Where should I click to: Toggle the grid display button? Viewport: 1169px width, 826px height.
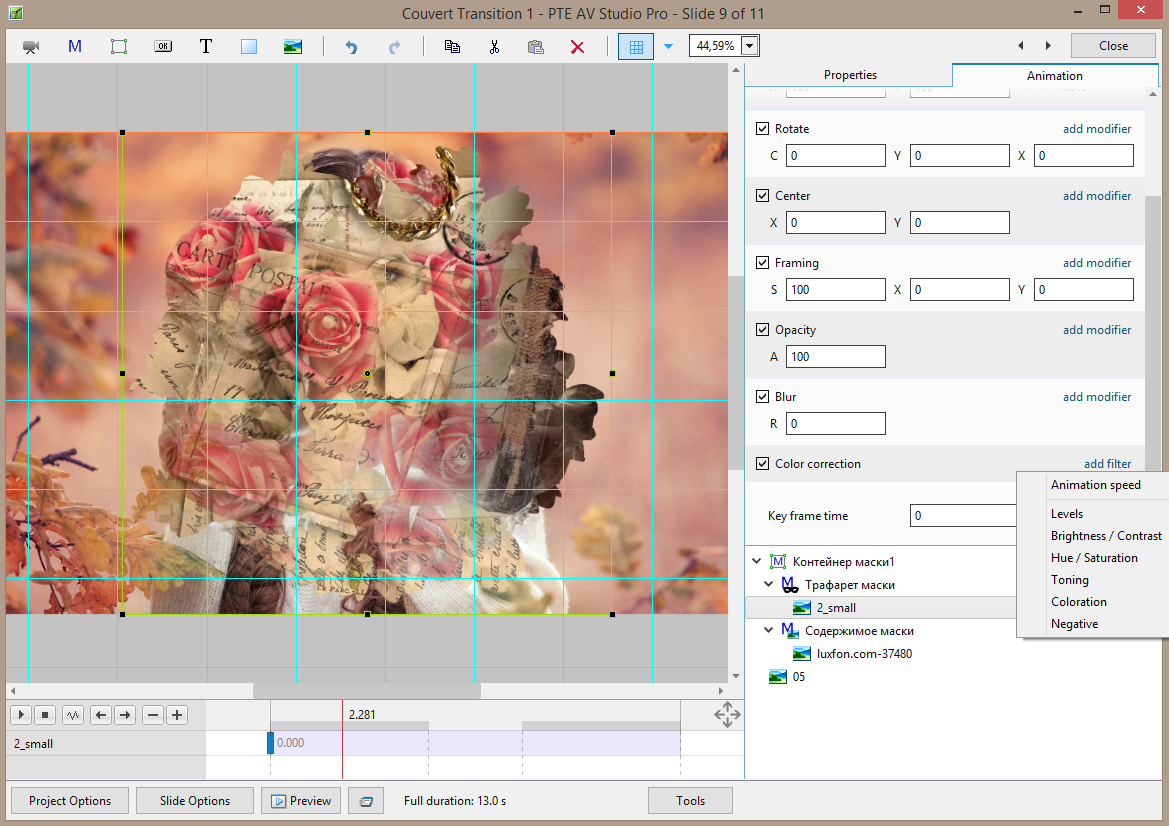coord(635,46)
